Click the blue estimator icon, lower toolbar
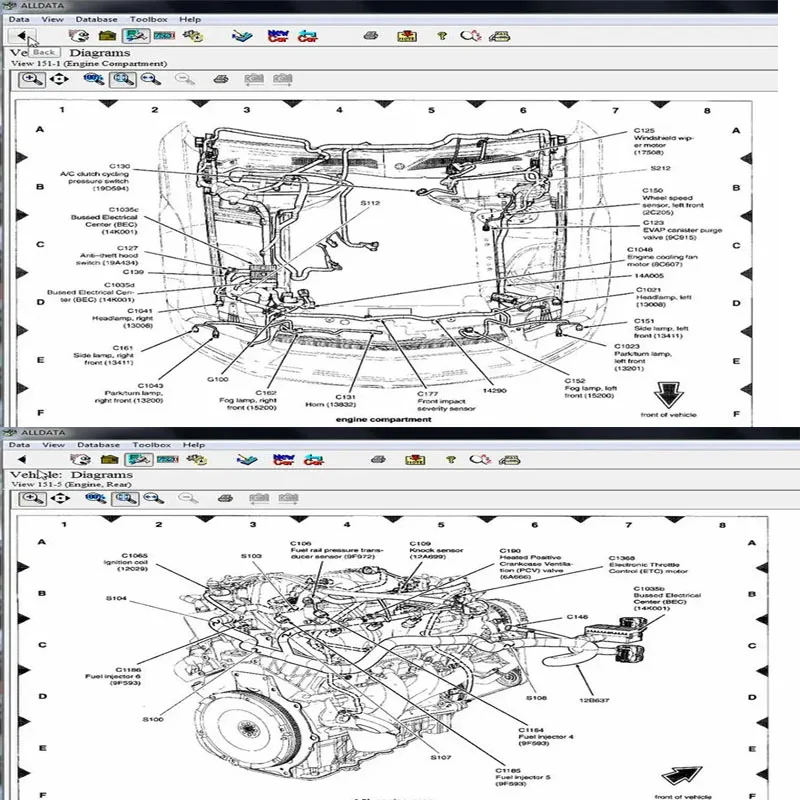 click(247, 460)
